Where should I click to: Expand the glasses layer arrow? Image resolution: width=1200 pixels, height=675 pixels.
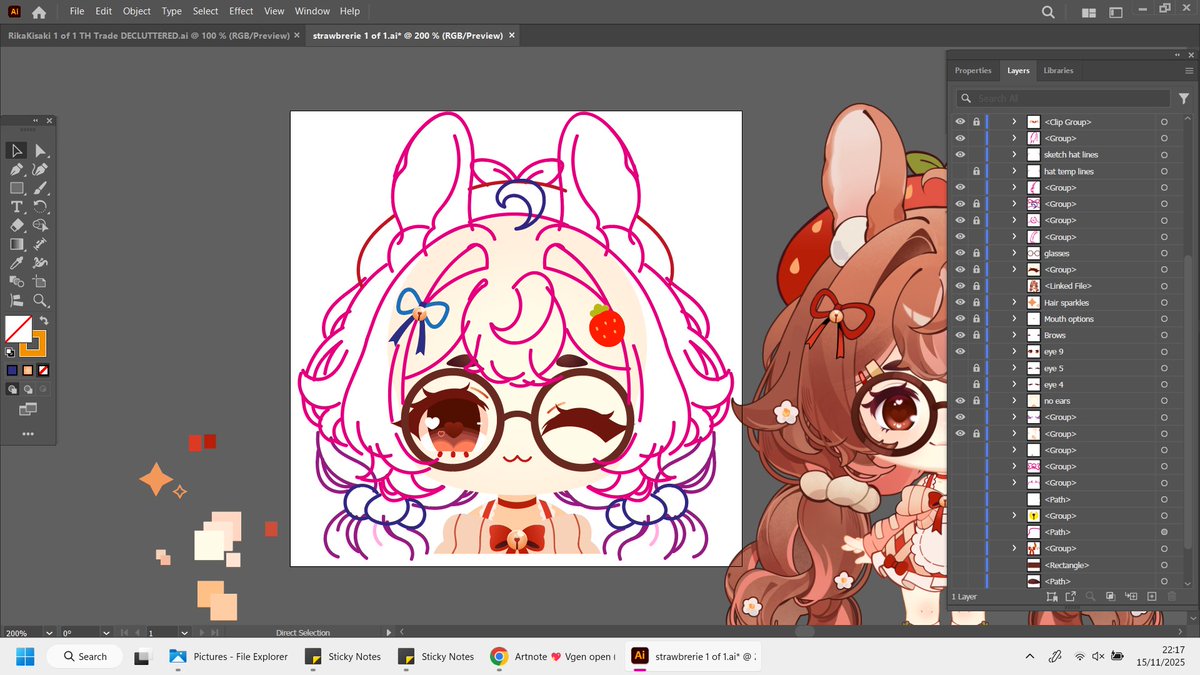point(1014,253)
